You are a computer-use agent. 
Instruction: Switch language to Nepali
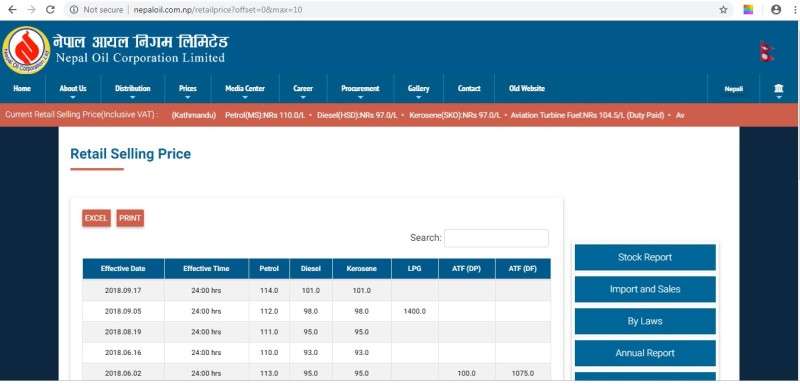[734, 89]
